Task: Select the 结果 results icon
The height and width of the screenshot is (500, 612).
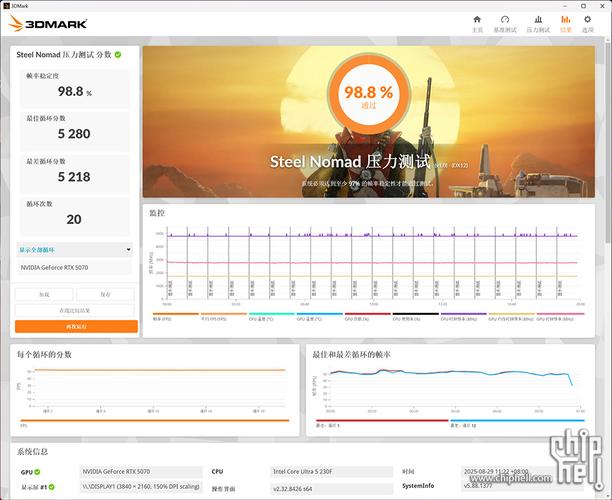Action: click(566, 23)
